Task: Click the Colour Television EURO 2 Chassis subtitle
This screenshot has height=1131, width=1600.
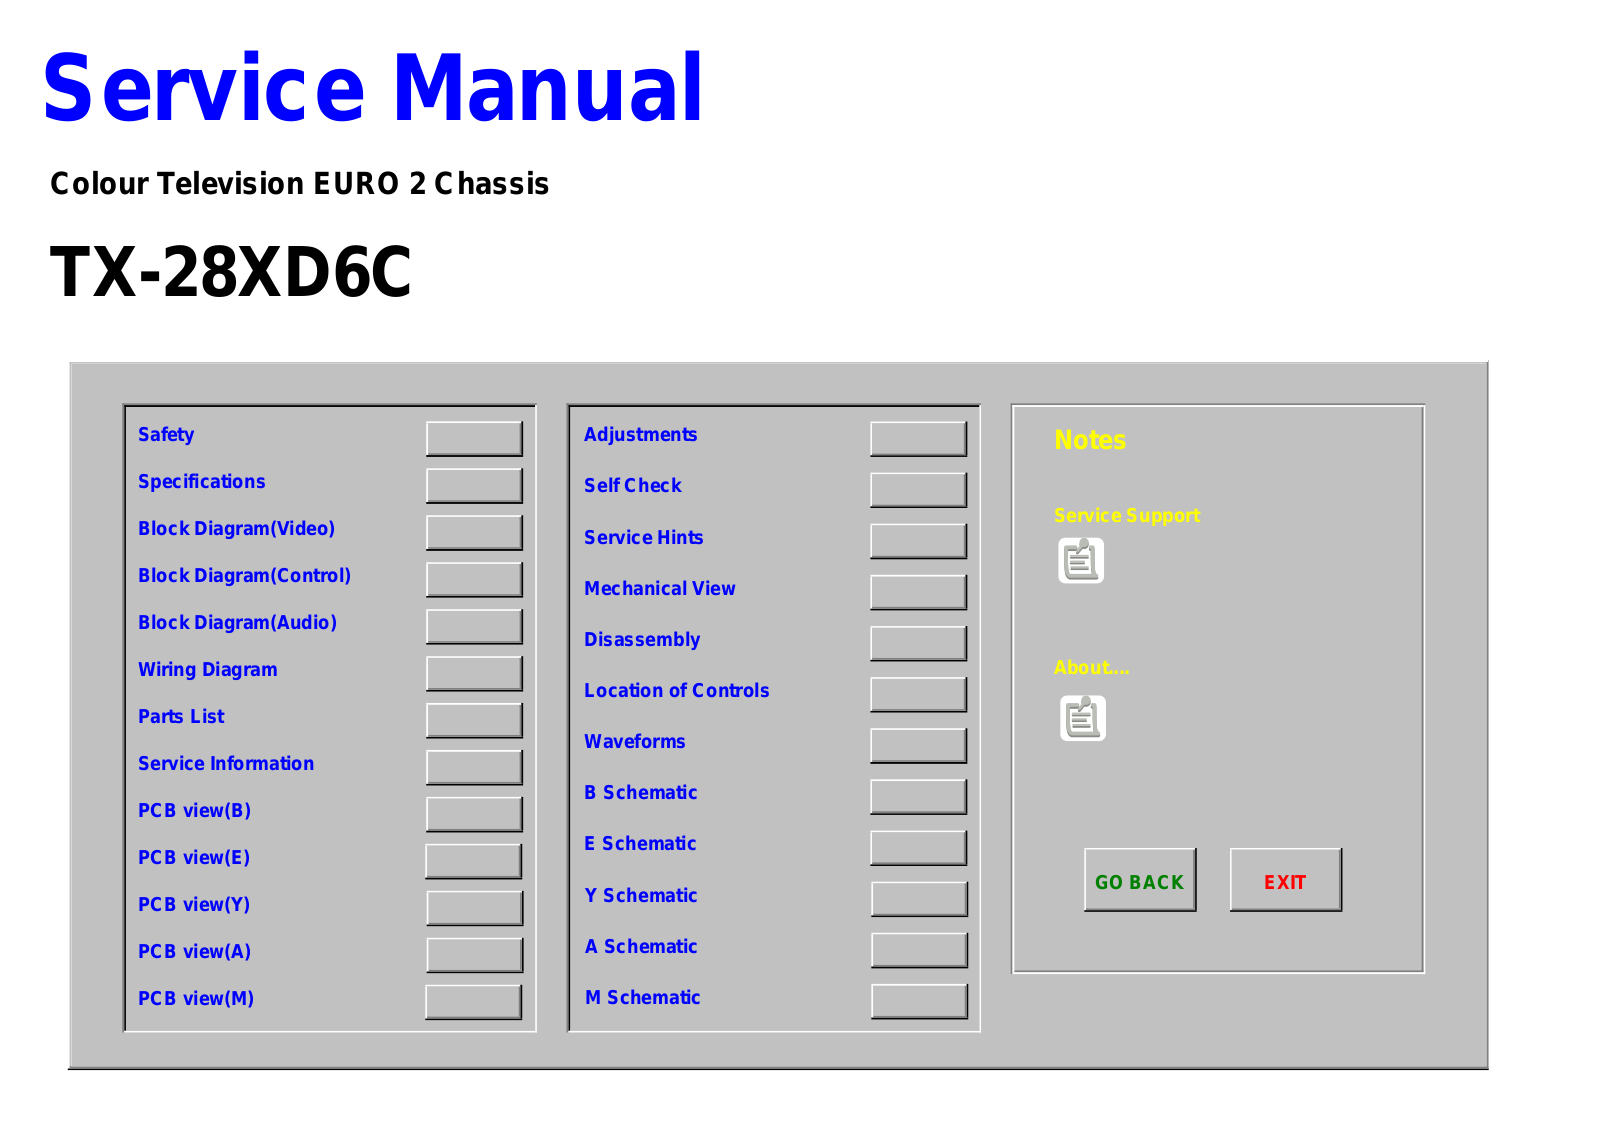Action: click(x=300, y=184)
